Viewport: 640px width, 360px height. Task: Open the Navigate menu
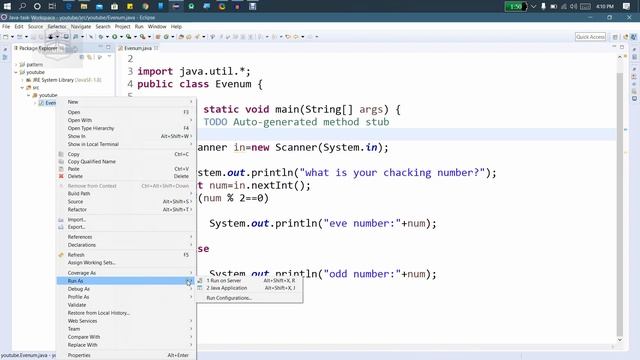click(81, 27)
